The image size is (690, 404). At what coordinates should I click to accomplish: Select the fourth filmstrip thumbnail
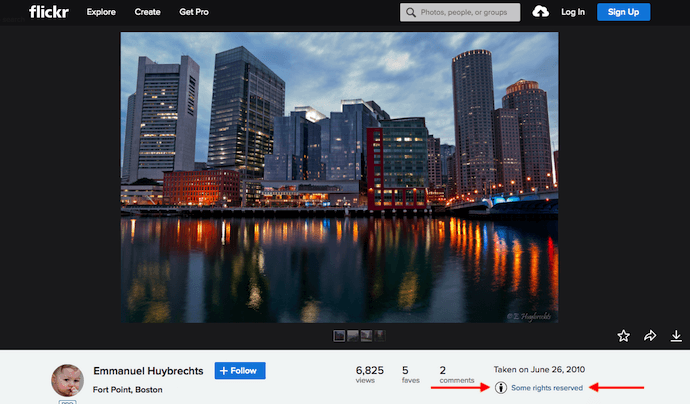click(x=380, y=336)
